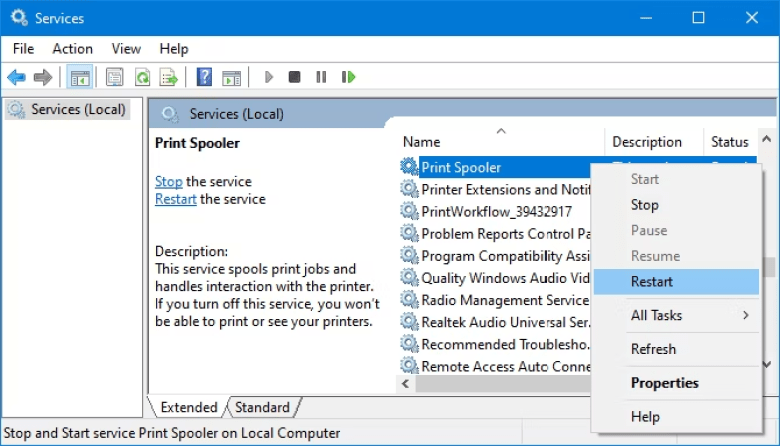Expand All Tasks submenu arrow
Screen dimensions: 780x446
click(745, 315)
